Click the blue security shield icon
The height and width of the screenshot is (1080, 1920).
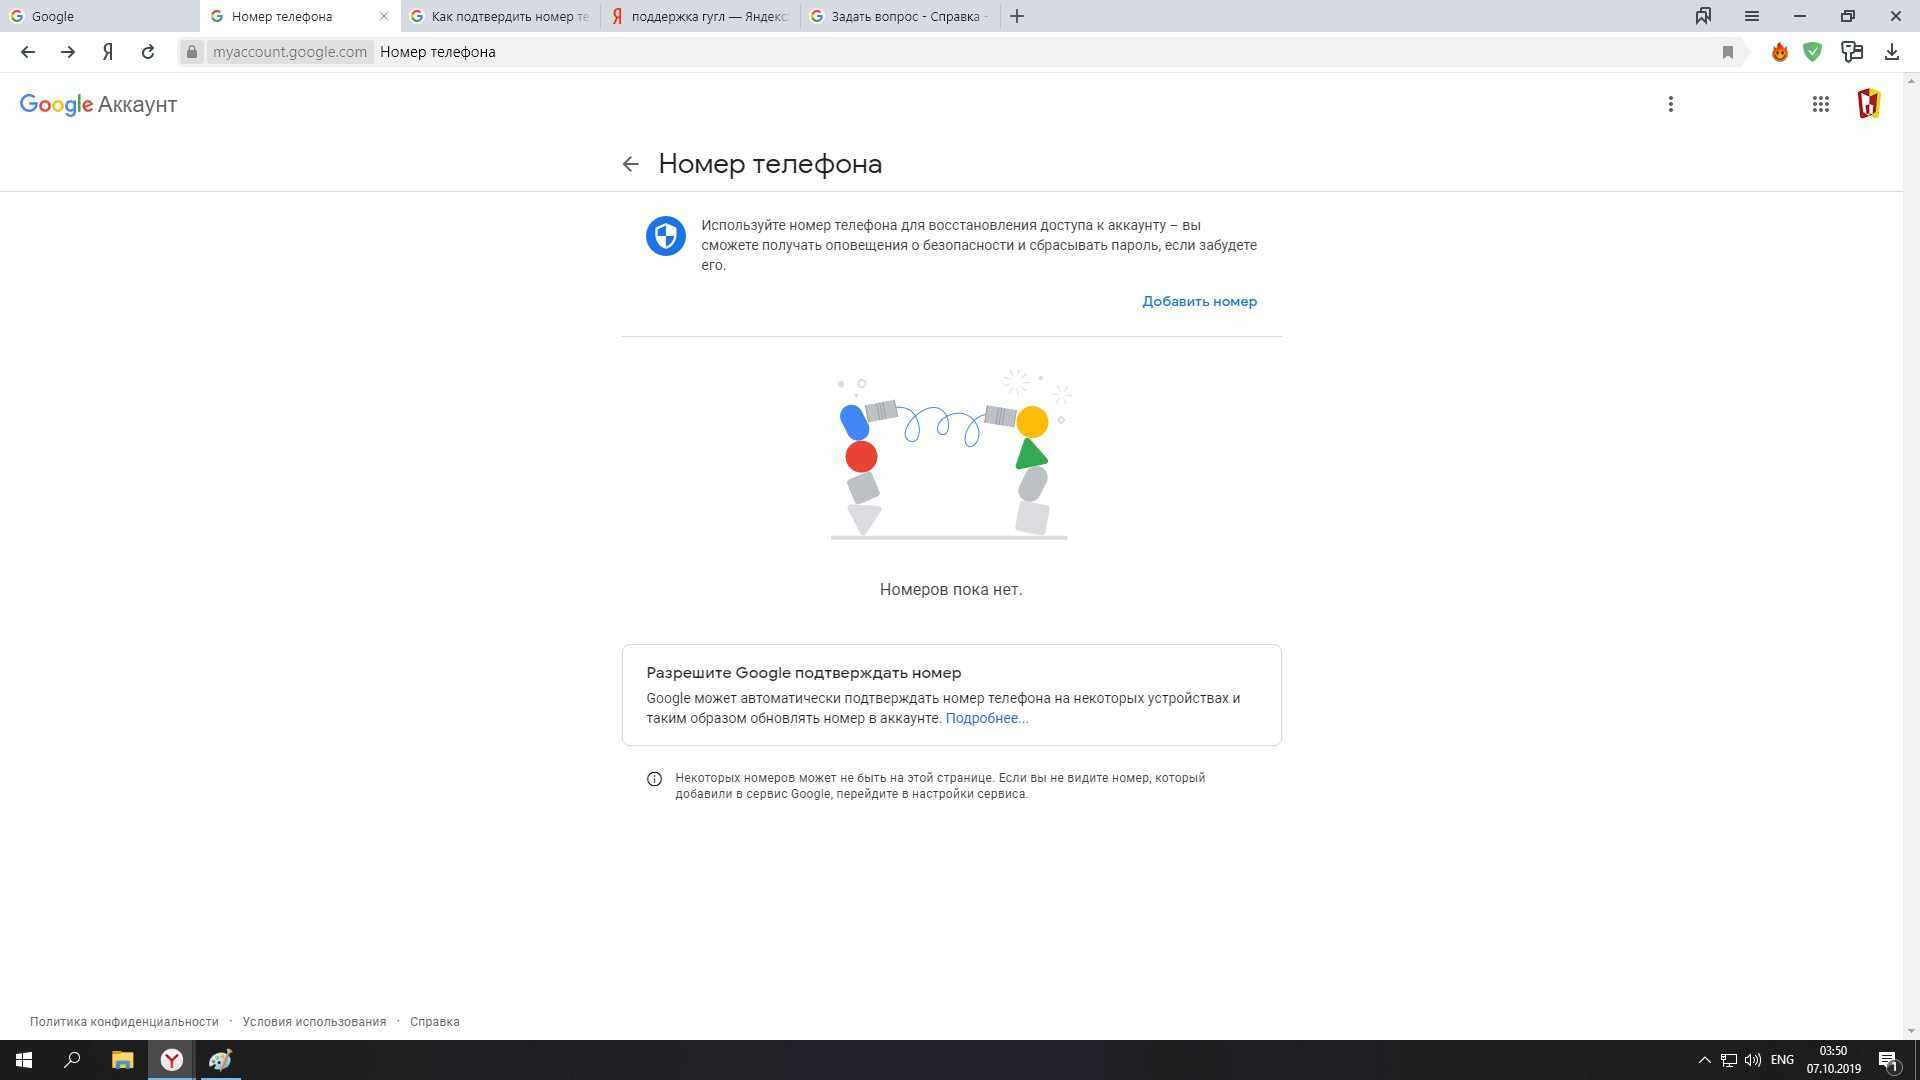point(666,236)
